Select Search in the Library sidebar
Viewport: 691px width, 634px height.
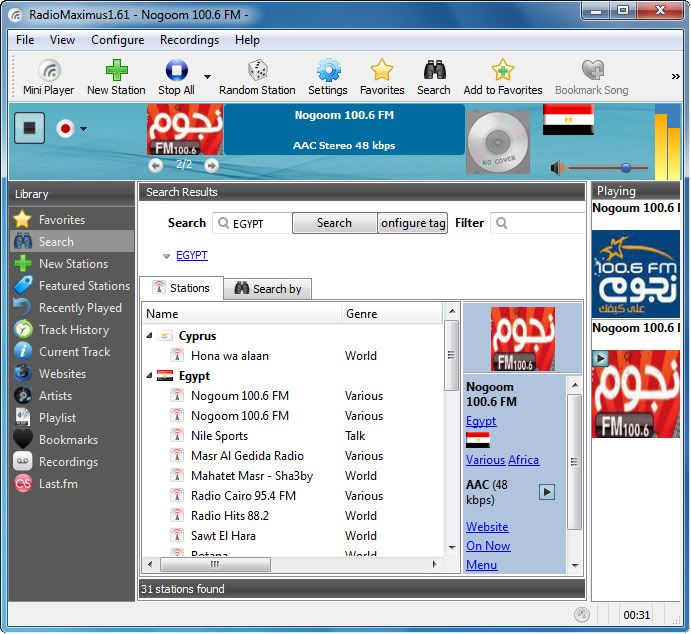(x=72, y=241)
